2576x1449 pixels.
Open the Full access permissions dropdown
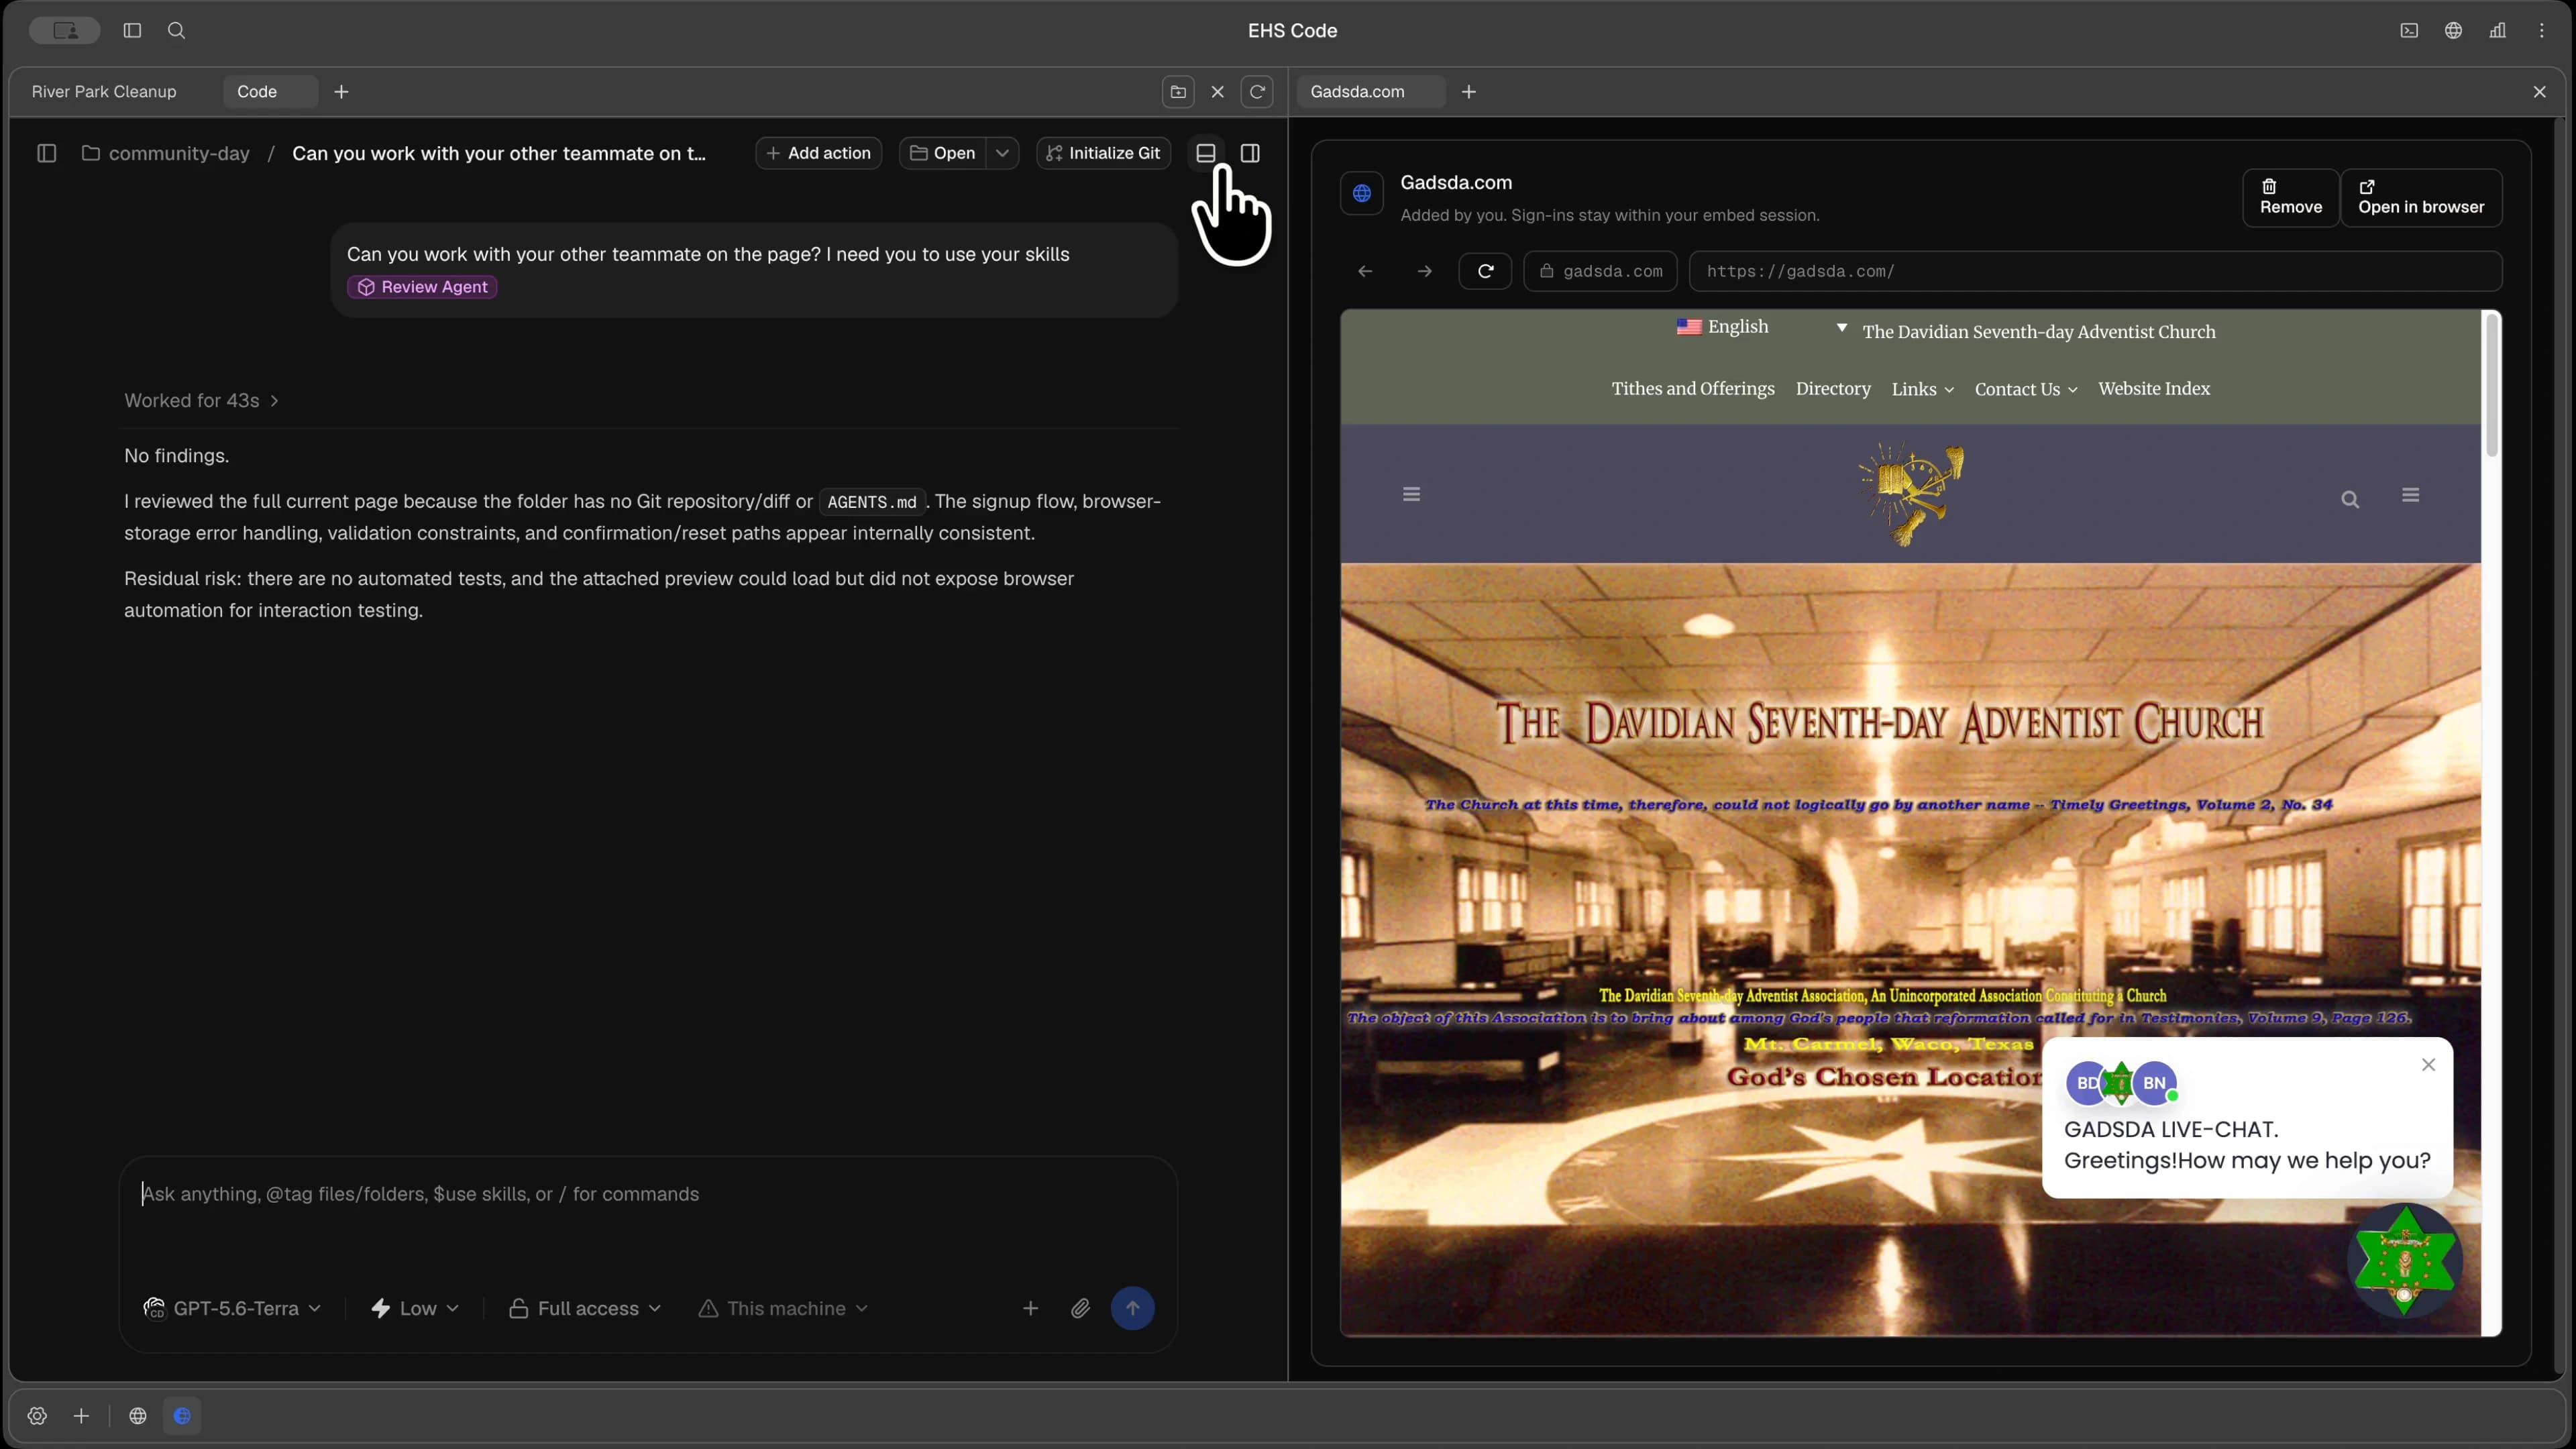[585, 1308]
